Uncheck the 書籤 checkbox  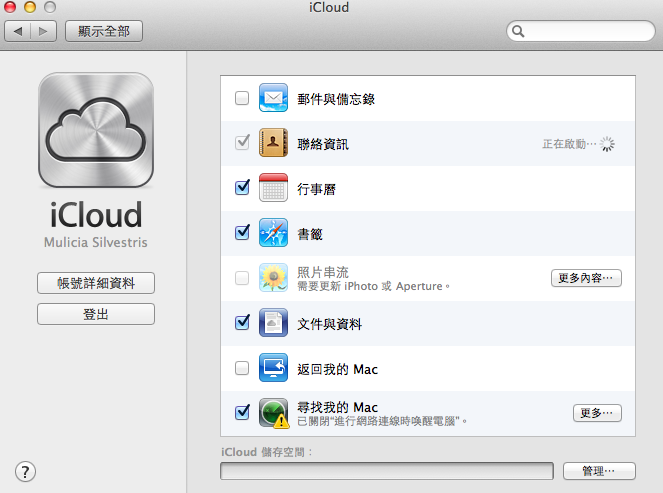tap(242, 232)
